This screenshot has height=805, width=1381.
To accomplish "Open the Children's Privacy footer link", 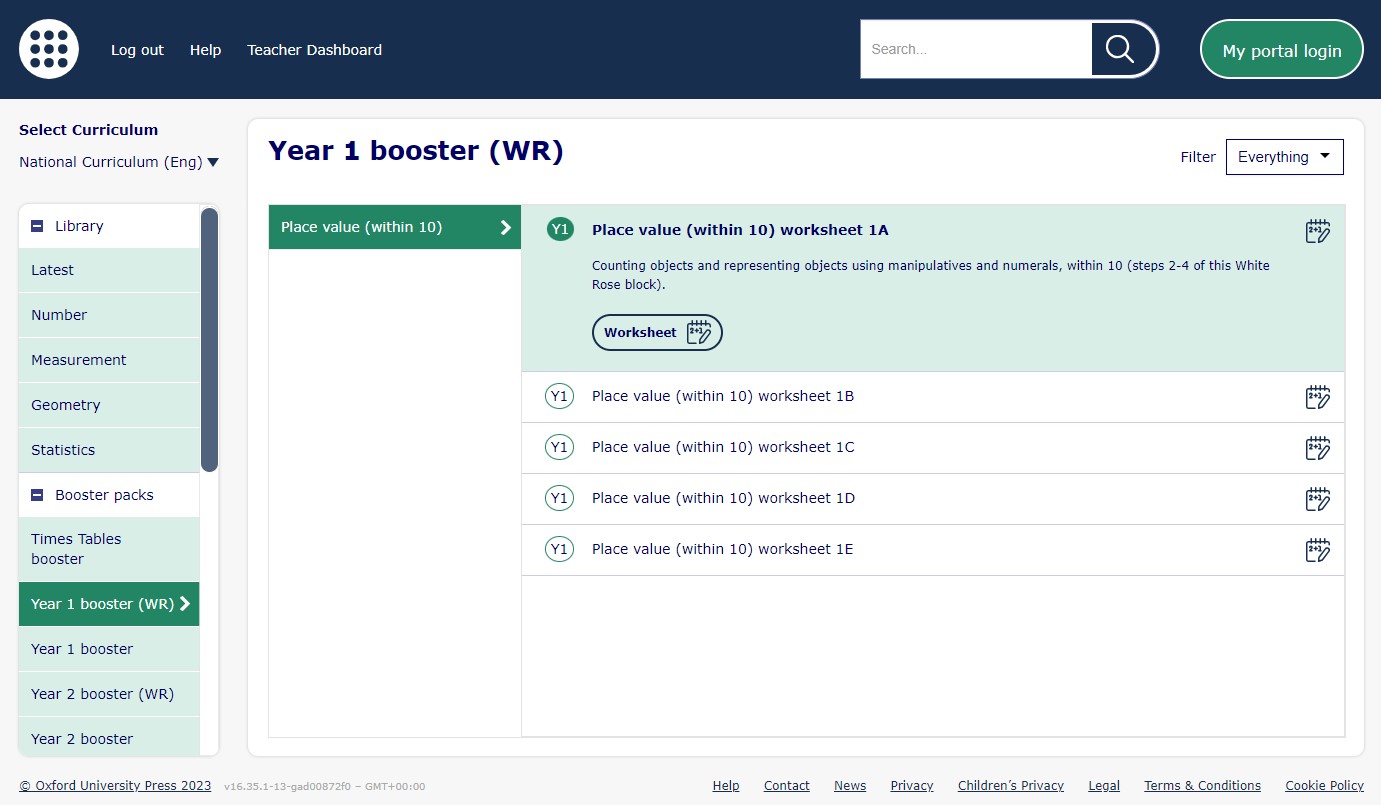I will (1011, 786).
